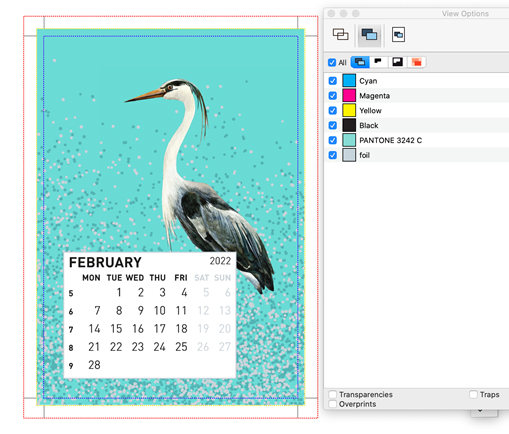Uncheck the Magenta separation checkbox
The image size is (509, 434).
pos(333,96)
